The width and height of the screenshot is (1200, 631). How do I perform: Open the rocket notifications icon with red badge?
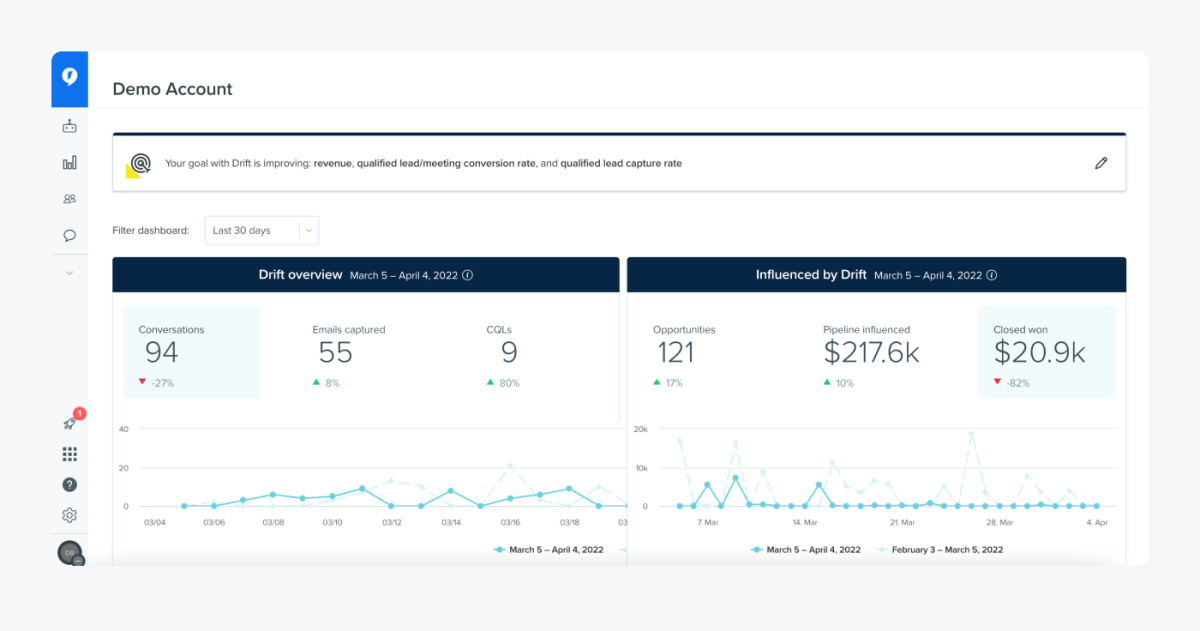(x=69, y=423)
